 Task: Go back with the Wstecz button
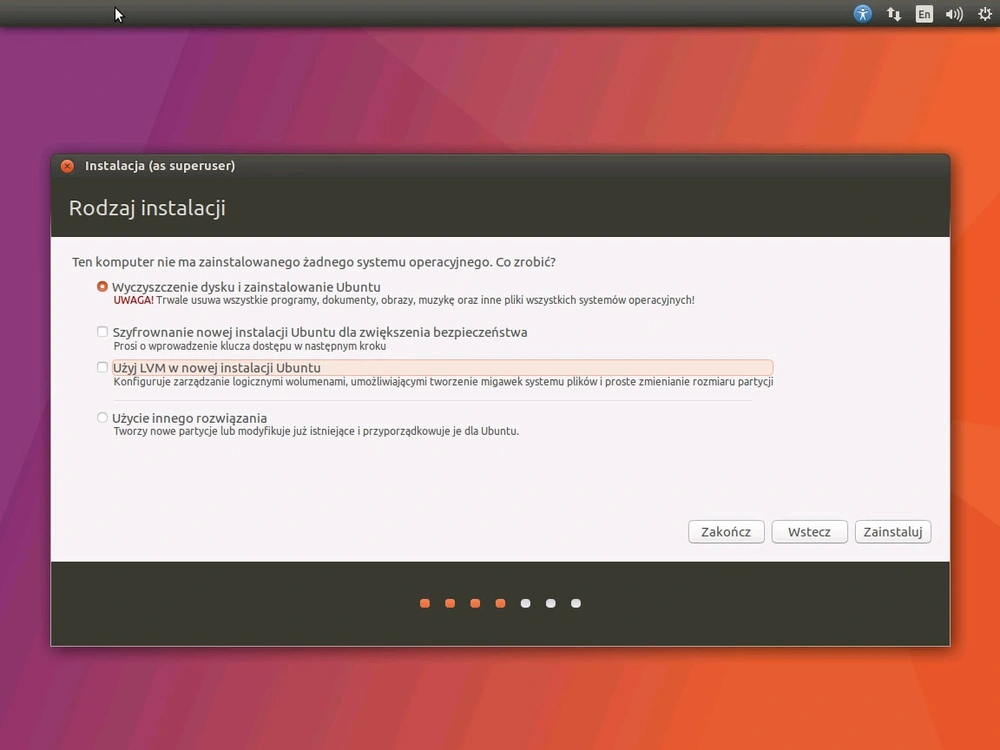(809, 532)
